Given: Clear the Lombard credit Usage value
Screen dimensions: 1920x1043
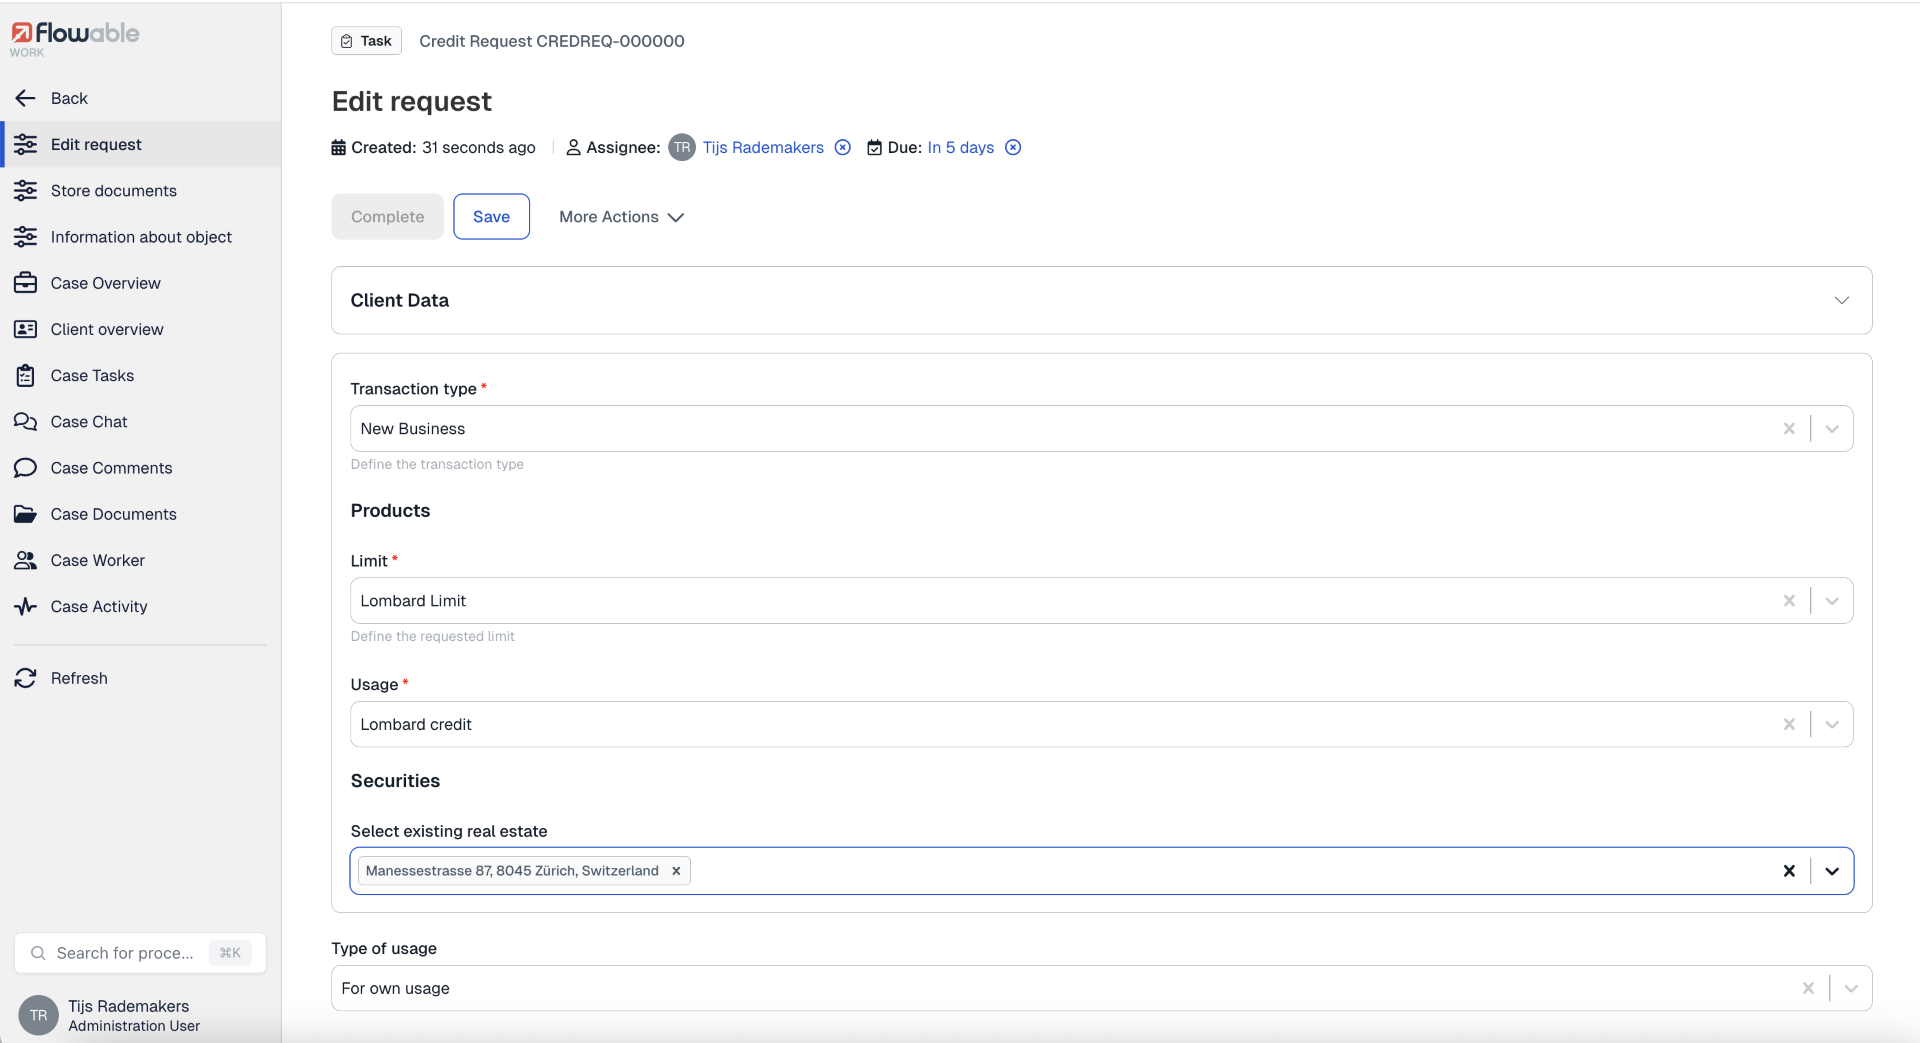Looking at the screenshot, I should pos(1789,725).
